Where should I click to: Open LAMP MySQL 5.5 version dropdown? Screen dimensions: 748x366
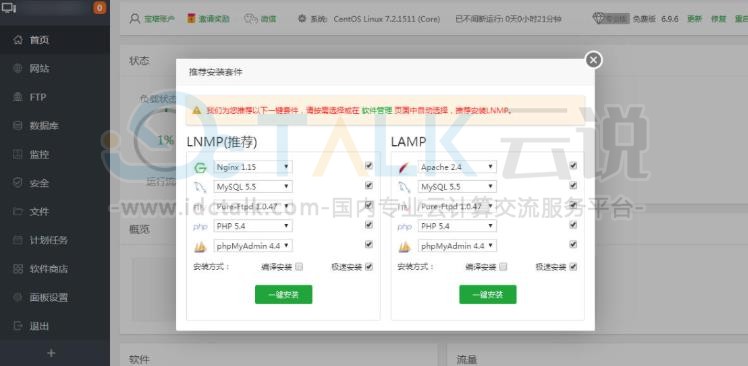(x=457, y=187)
